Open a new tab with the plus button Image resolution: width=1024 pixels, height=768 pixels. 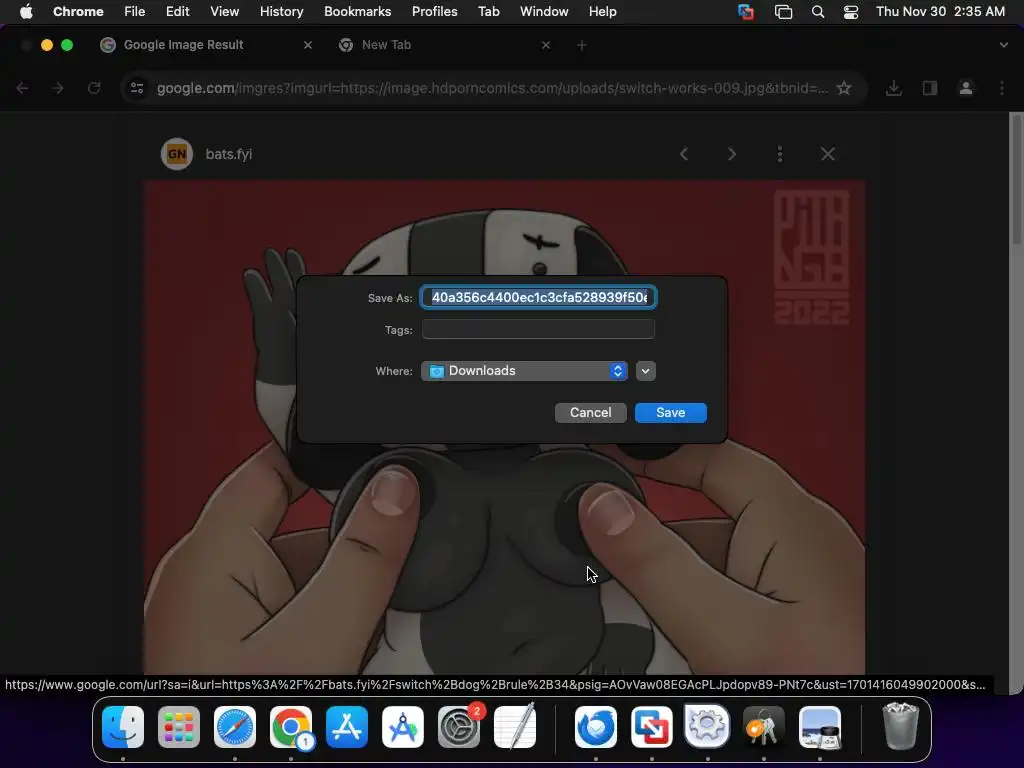[582, 45]
